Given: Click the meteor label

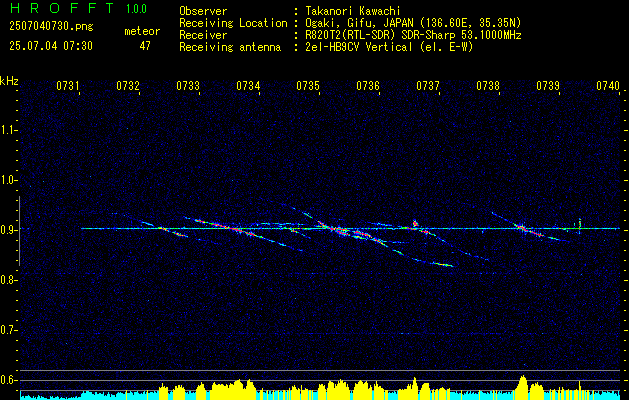Looking at the screenshot, I should coord(142,31).
